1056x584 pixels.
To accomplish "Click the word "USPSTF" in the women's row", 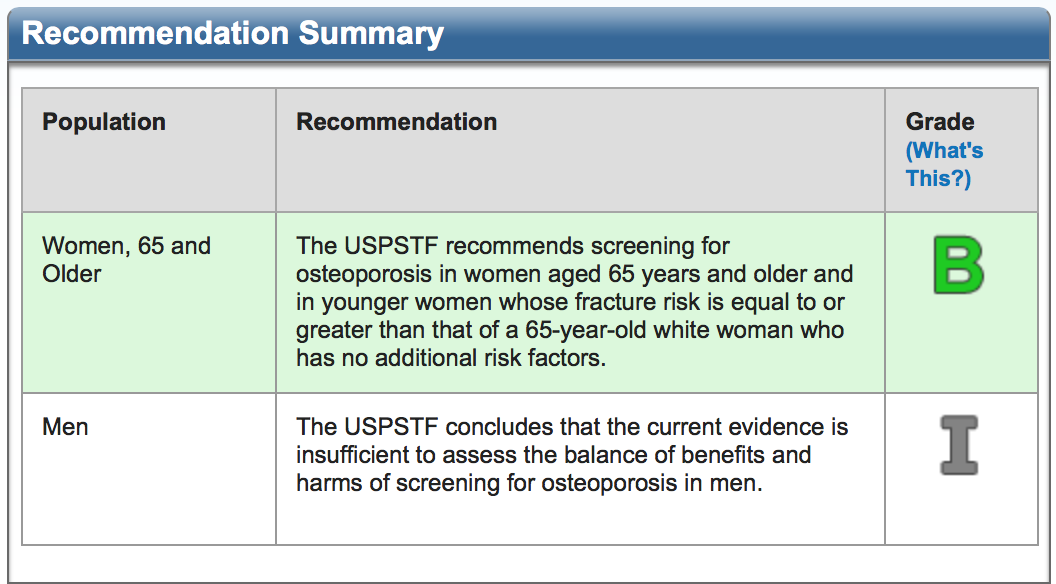I will 391,246.
